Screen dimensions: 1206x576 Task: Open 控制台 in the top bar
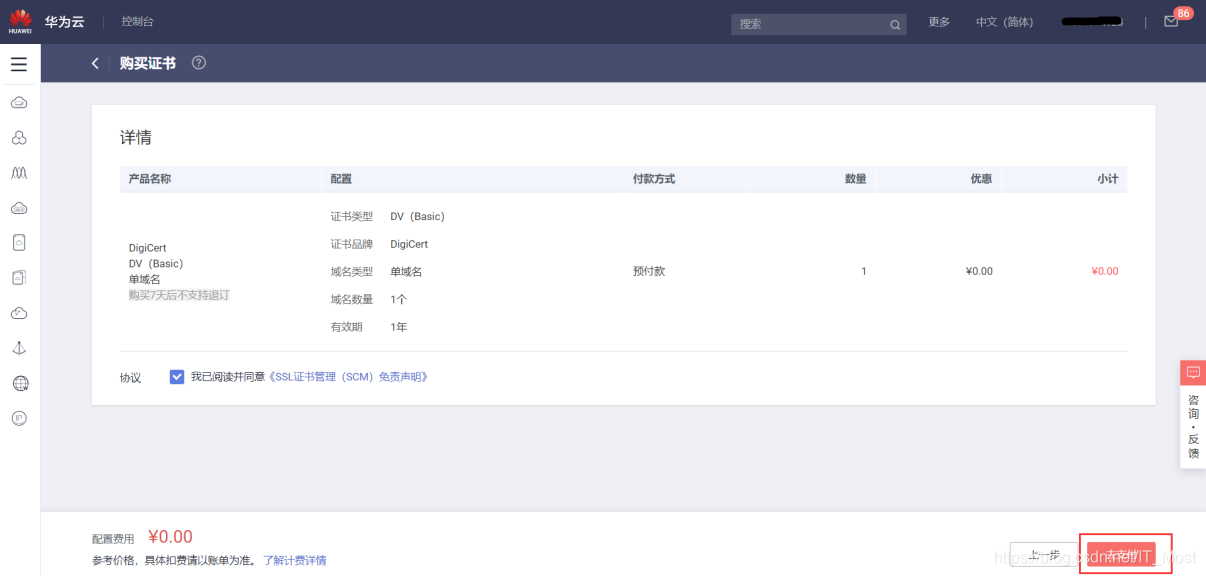point(138,21)
